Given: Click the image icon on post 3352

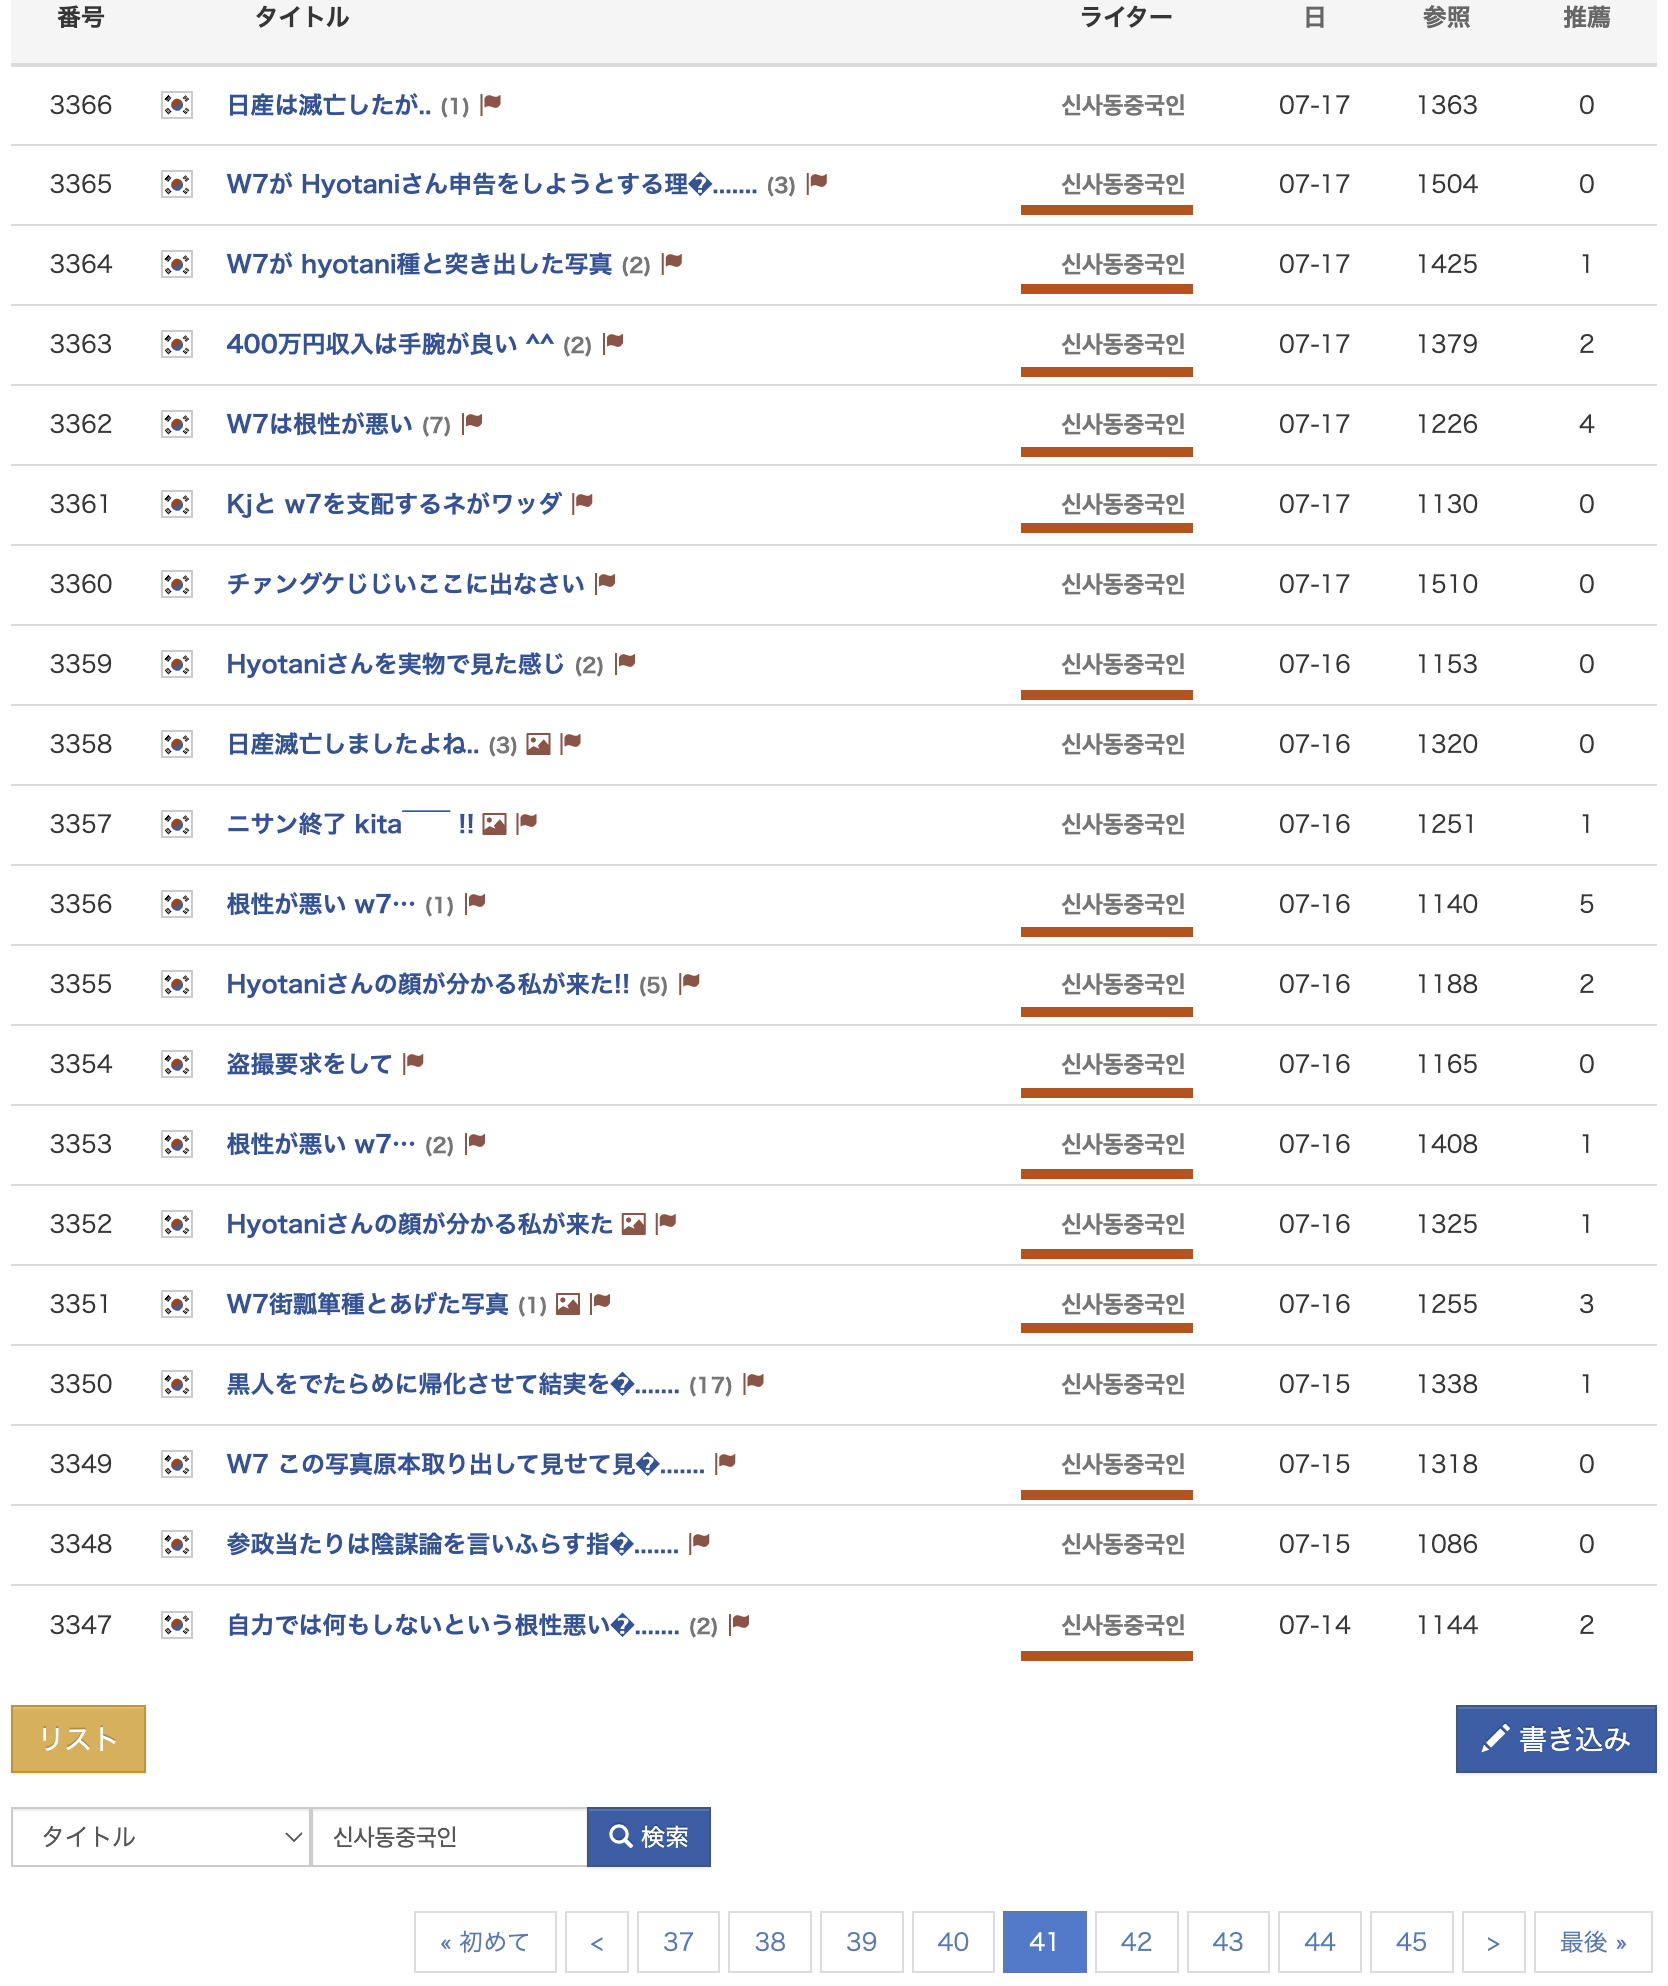Looking at the screenshot, I should pos(633,1224).
